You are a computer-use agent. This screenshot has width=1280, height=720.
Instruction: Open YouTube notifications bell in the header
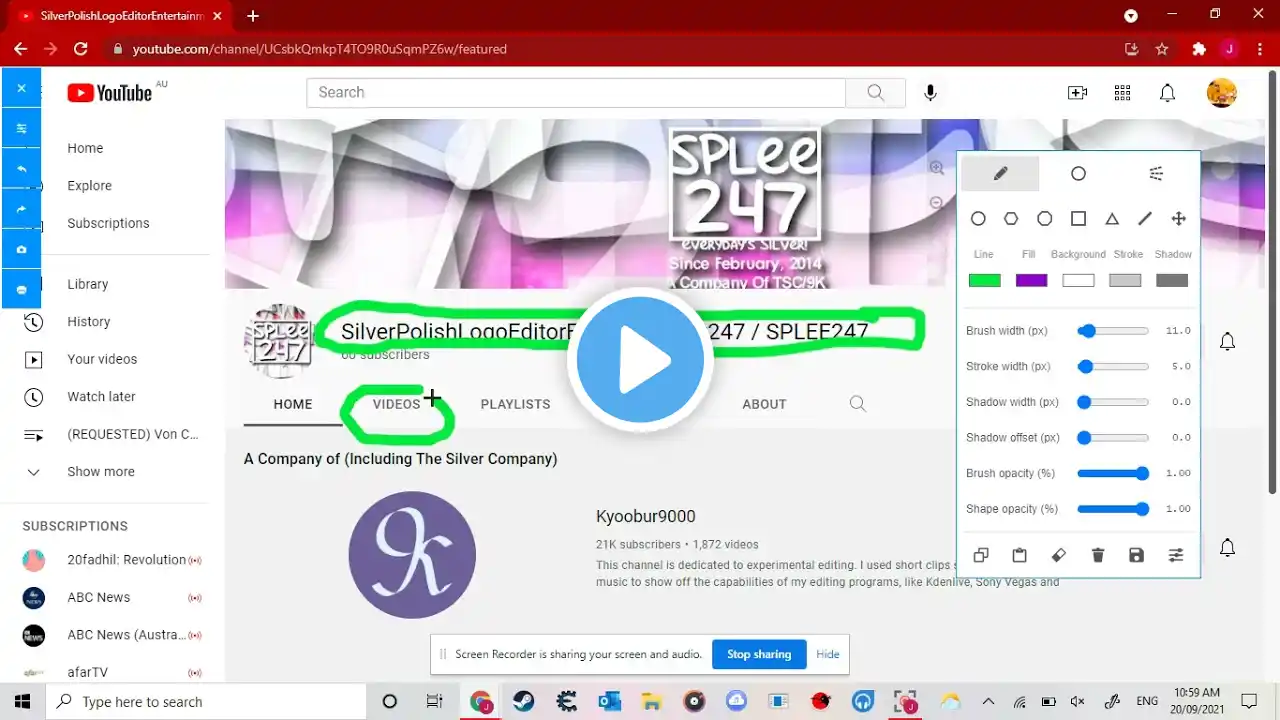tap(1167, 93)
